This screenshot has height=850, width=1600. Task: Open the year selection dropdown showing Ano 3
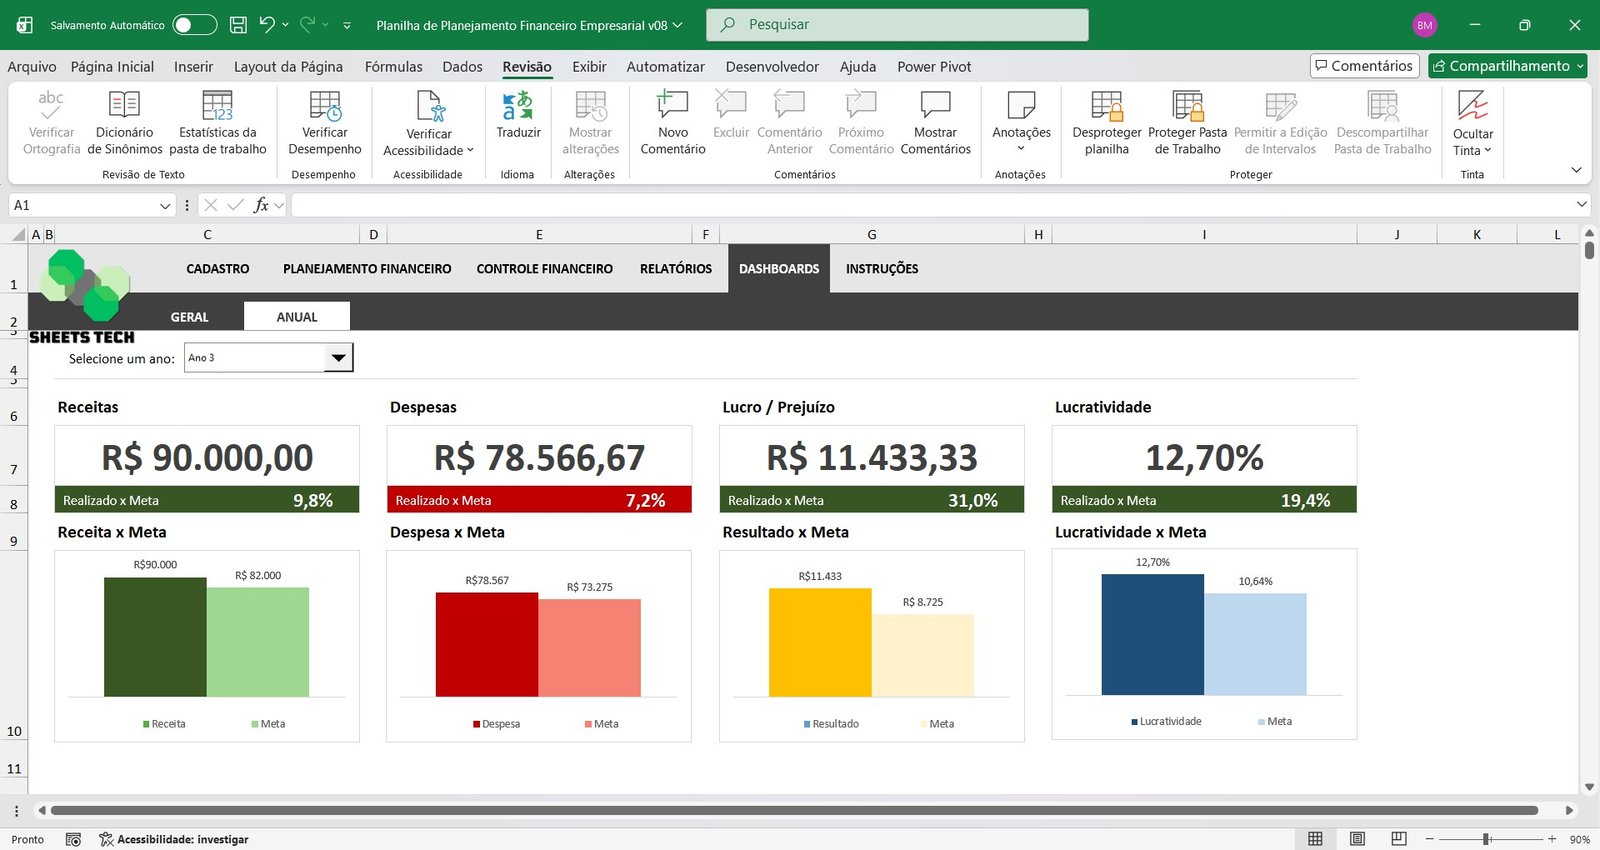tap(338, 358)
